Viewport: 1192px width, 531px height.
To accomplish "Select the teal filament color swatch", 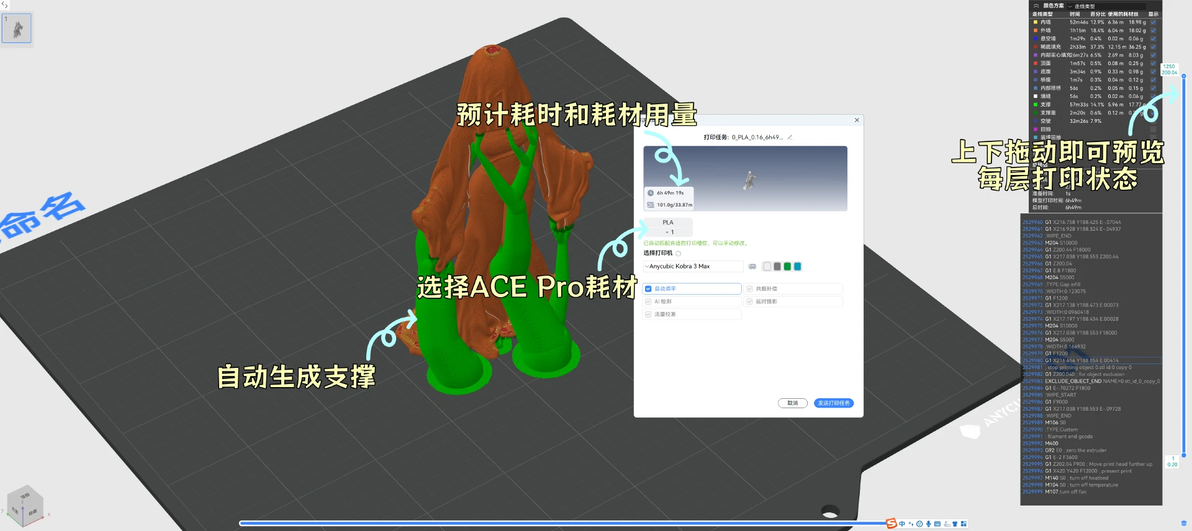I will [x=797, y=266].
